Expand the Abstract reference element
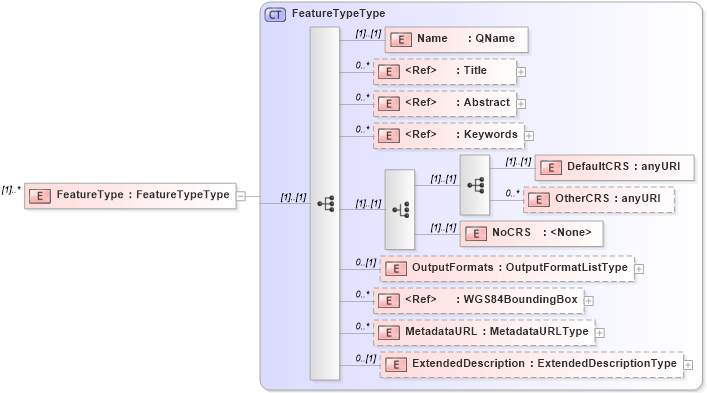The height and width of the screenshot is (393, 707). (521, 104)
